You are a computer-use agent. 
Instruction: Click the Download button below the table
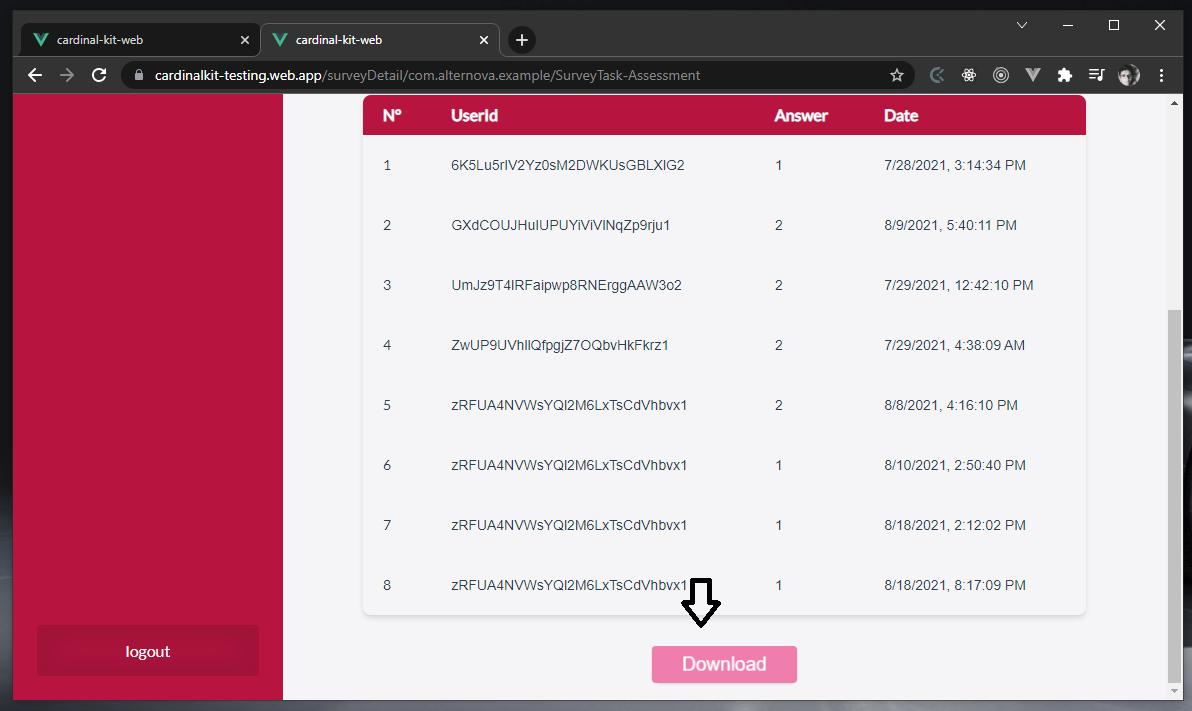(724, 664)
